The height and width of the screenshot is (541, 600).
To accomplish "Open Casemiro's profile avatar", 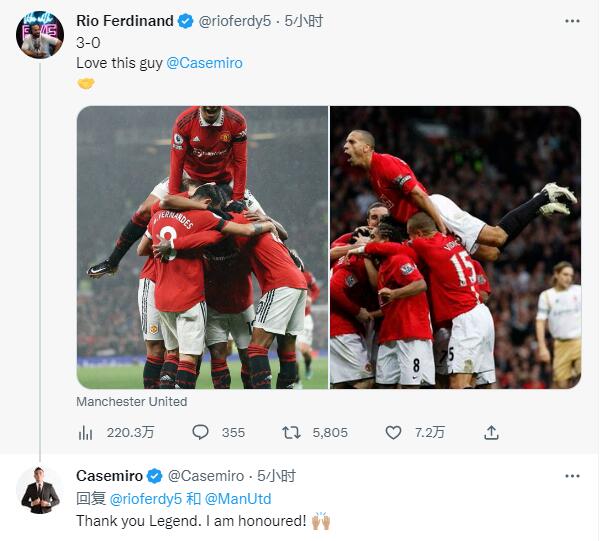I will point(40,490).
